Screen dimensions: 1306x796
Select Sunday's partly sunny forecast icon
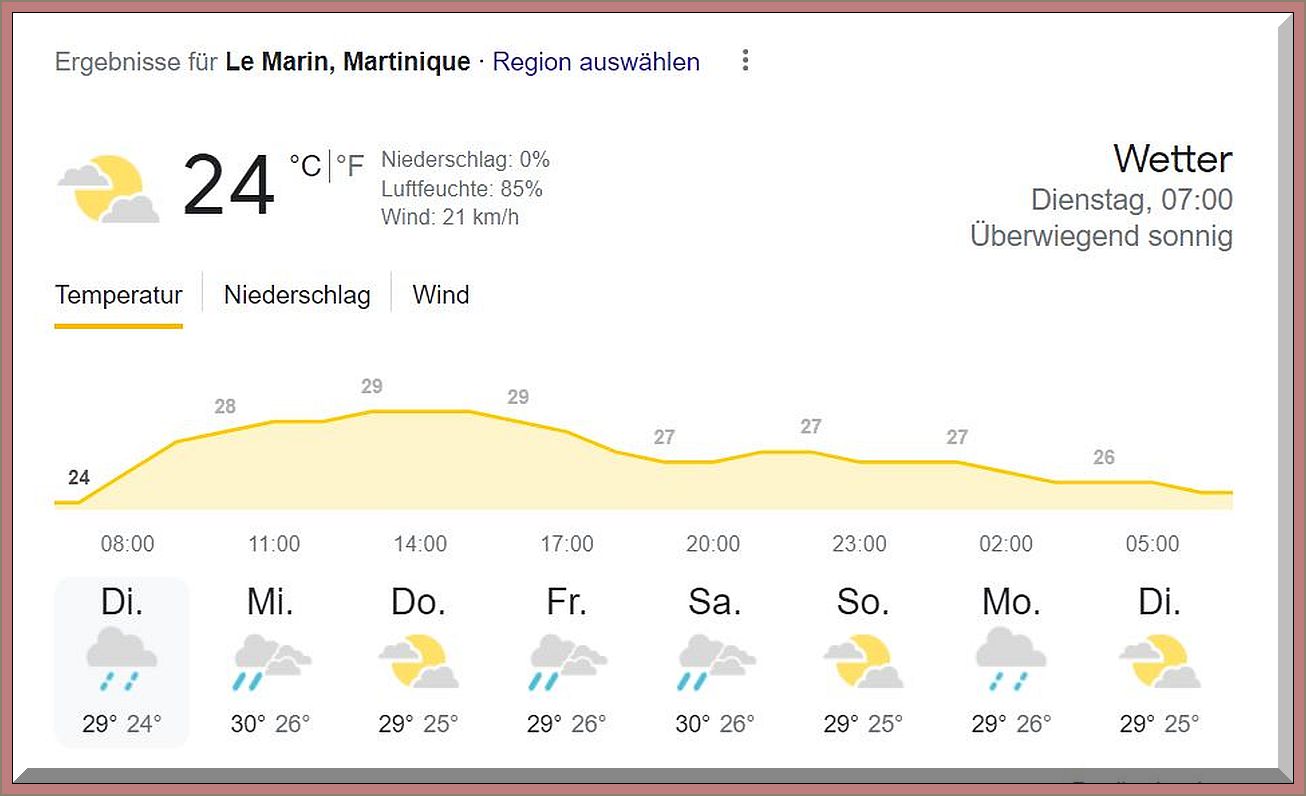pyautogui.click(x=863, y=661)
